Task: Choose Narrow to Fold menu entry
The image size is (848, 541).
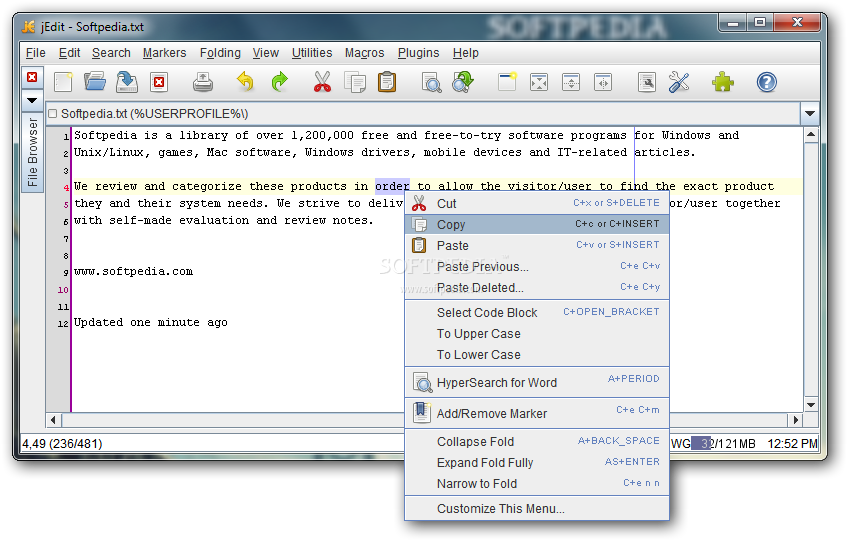Action: 537,484
